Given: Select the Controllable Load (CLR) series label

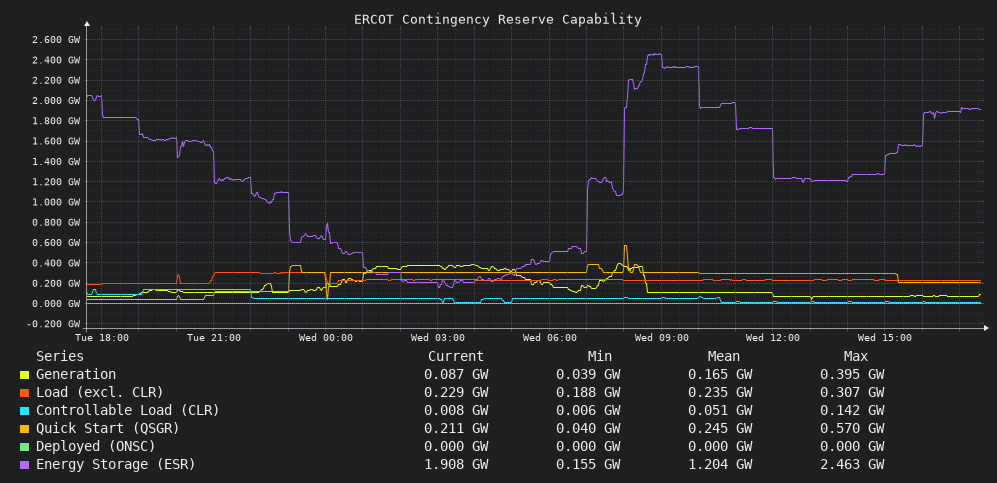Looking at the screenshot, I should click(128, 411).
